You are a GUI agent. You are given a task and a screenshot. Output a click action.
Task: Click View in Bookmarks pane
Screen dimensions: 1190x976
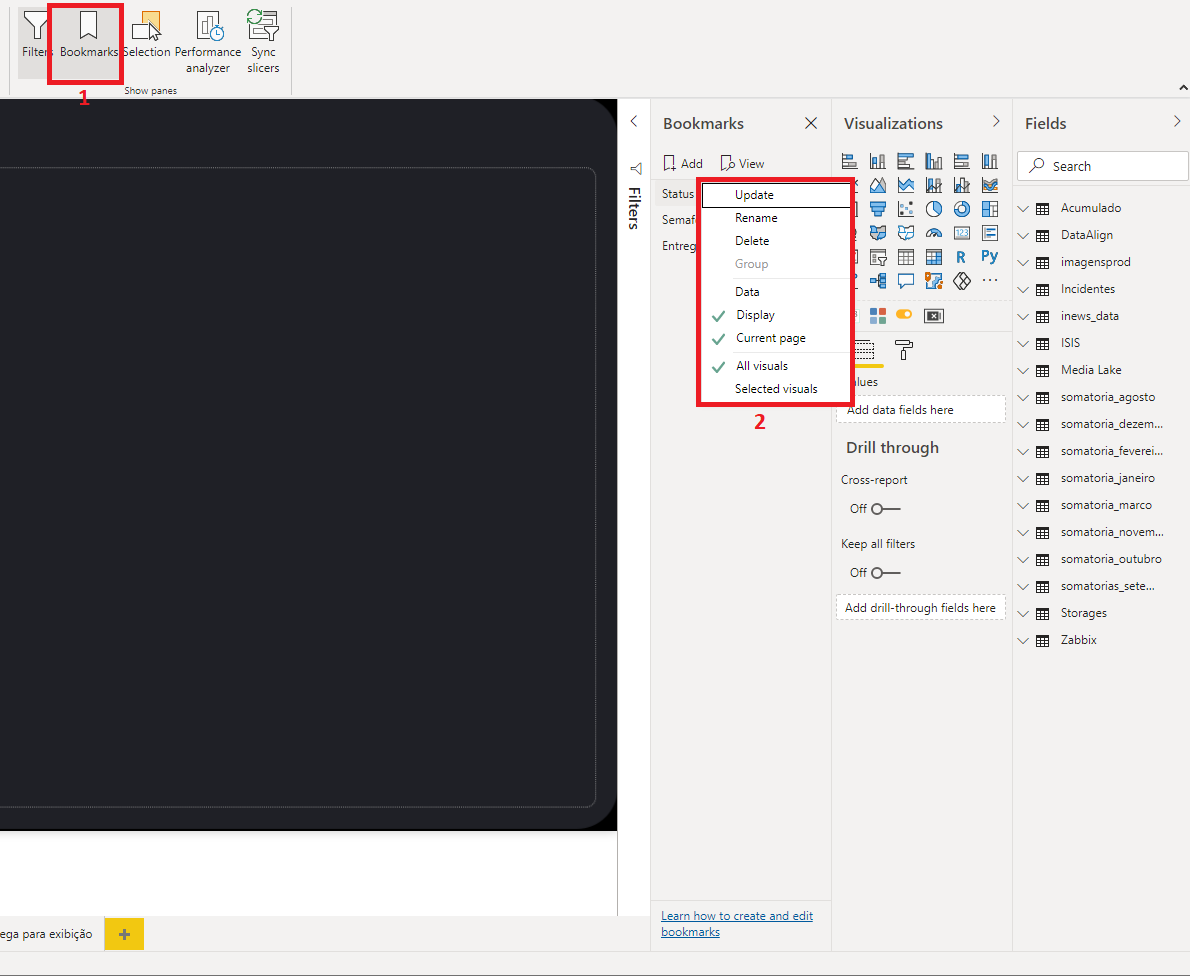click(x=742, y=163)
